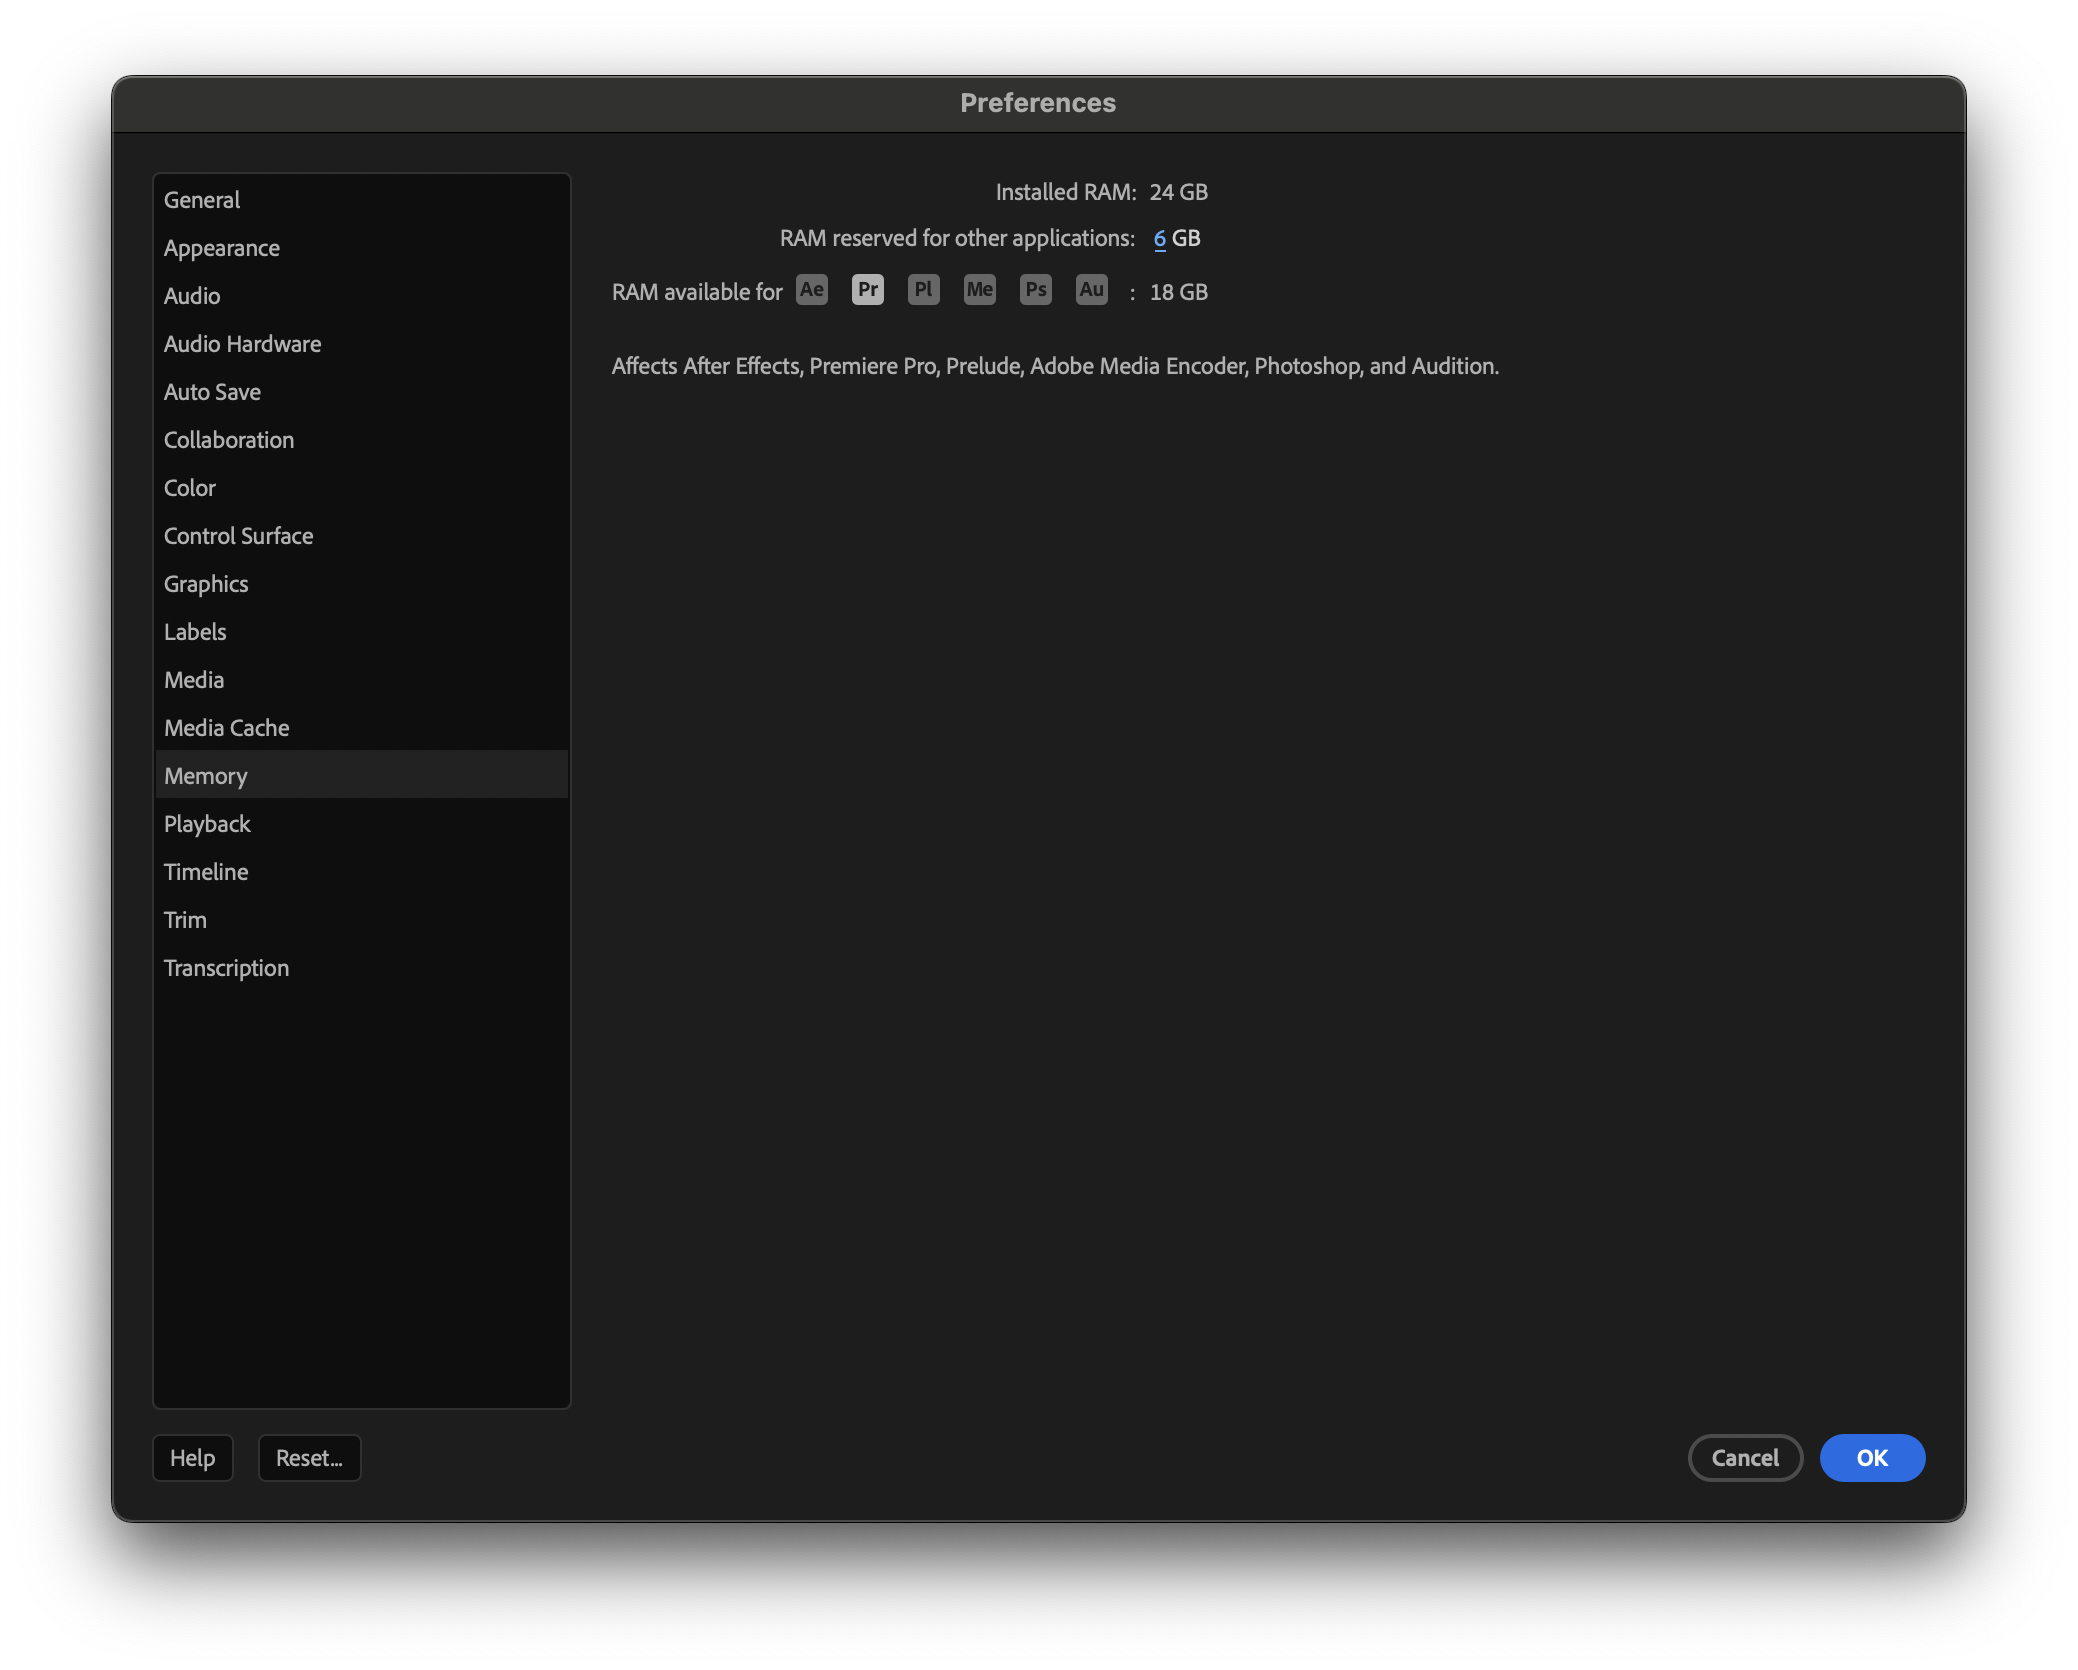Open the Timeline preferences

pyautogui.click(x=206, y=872)
